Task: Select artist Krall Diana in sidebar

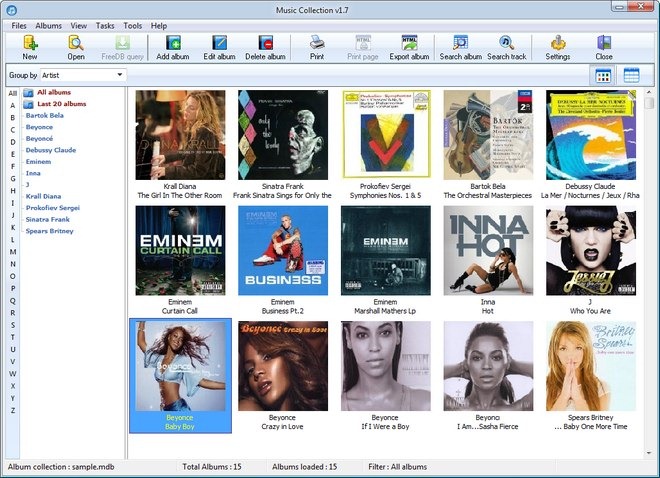Action: (43, 196)
